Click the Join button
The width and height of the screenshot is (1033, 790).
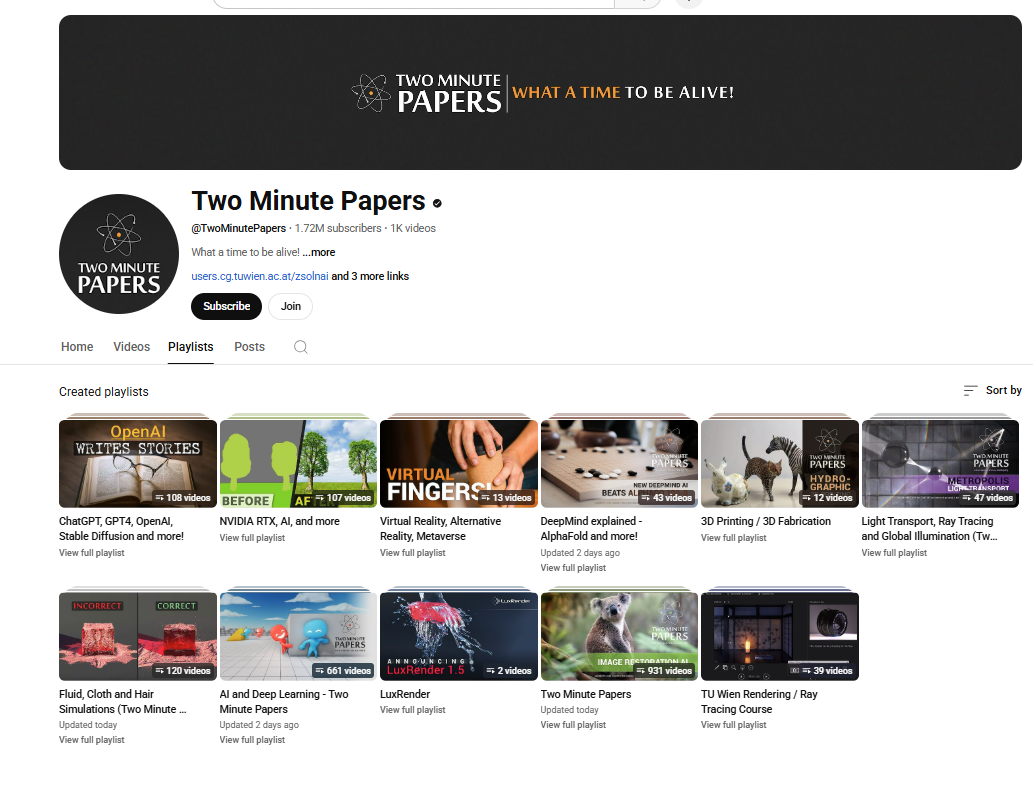(x=290, y=306)
